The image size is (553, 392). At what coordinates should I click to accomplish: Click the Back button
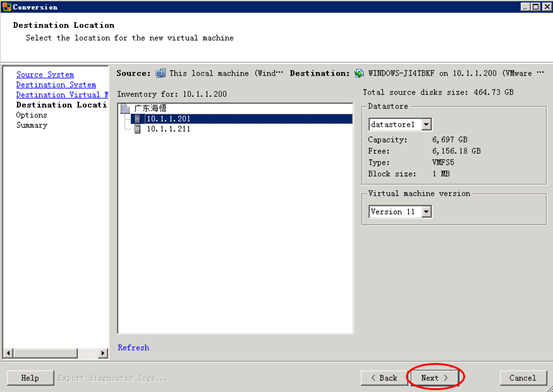point(384,378)
